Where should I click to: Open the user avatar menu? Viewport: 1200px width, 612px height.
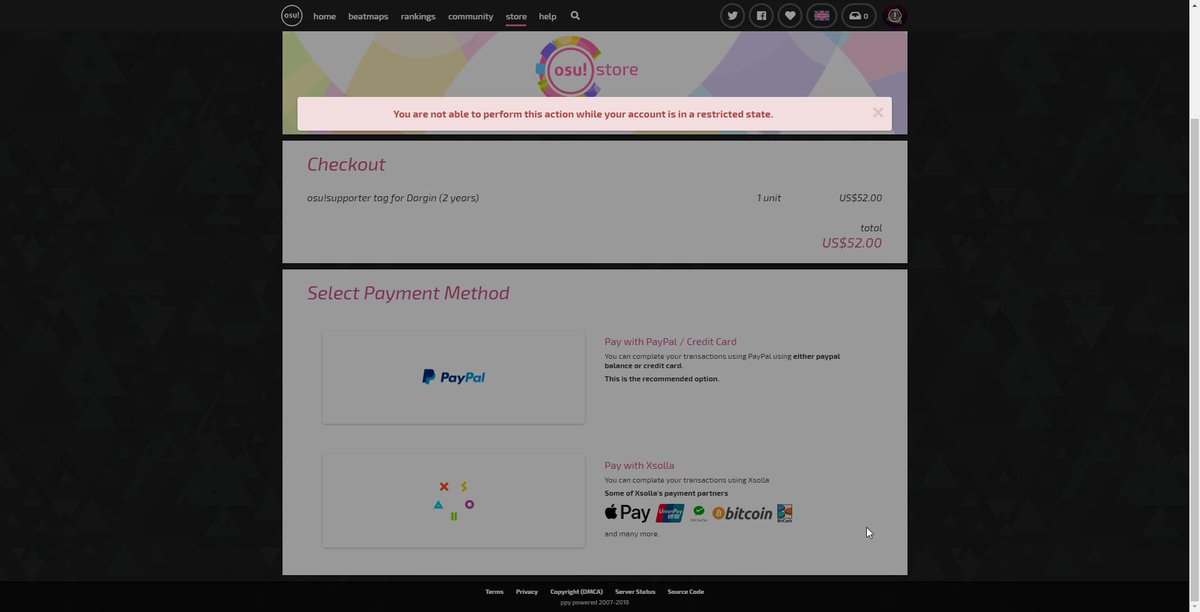894,16
